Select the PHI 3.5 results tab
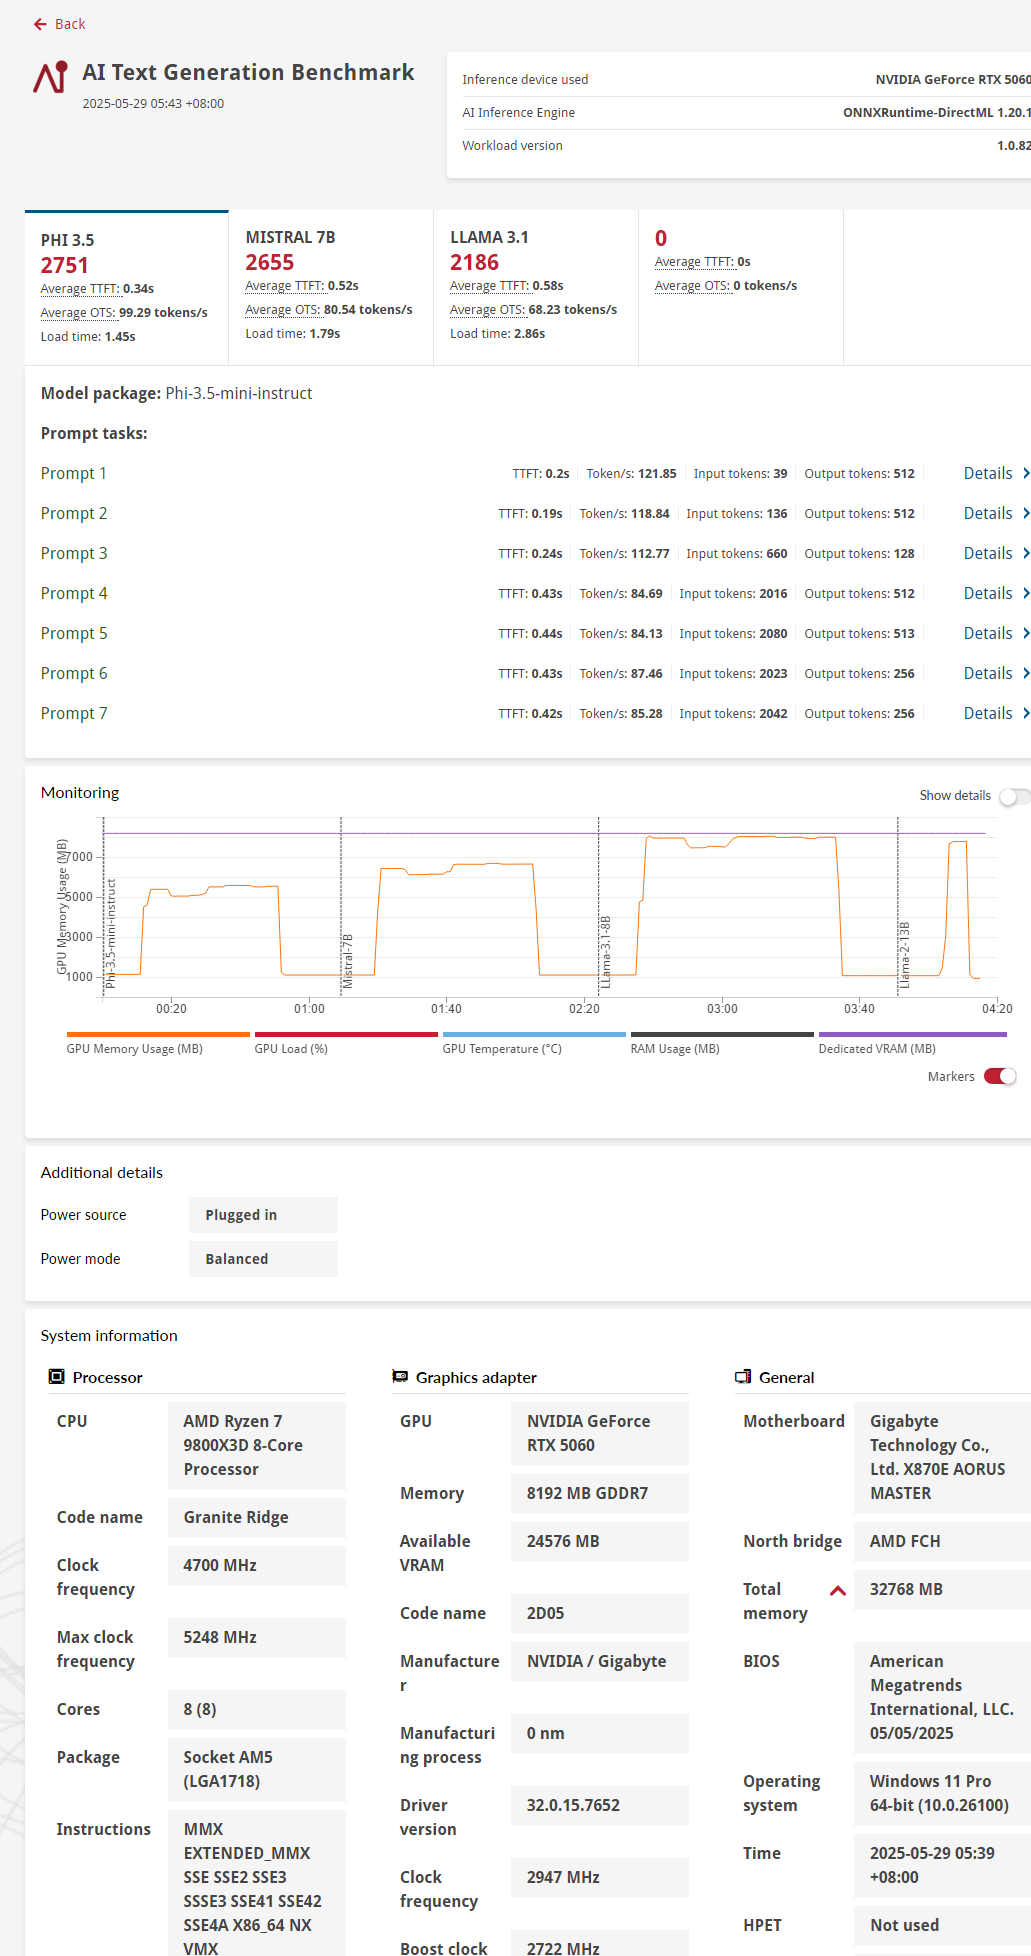Screen dimensions: 1031x1956 pyautogui.click(x=127, y=288)
